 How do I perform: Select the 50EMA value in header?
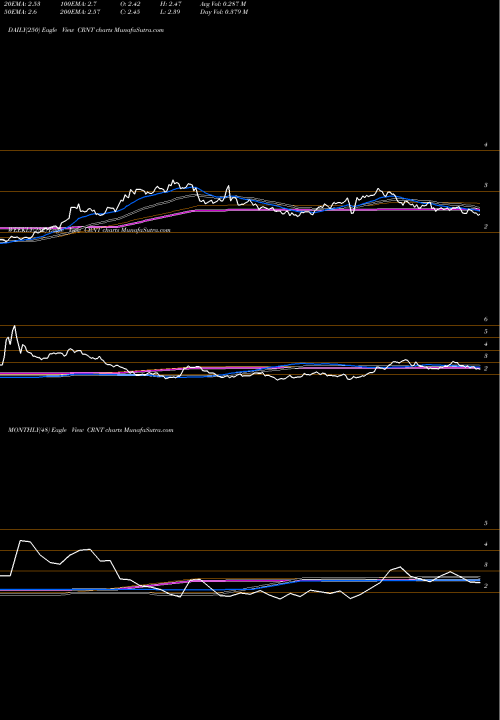point(19,12)
